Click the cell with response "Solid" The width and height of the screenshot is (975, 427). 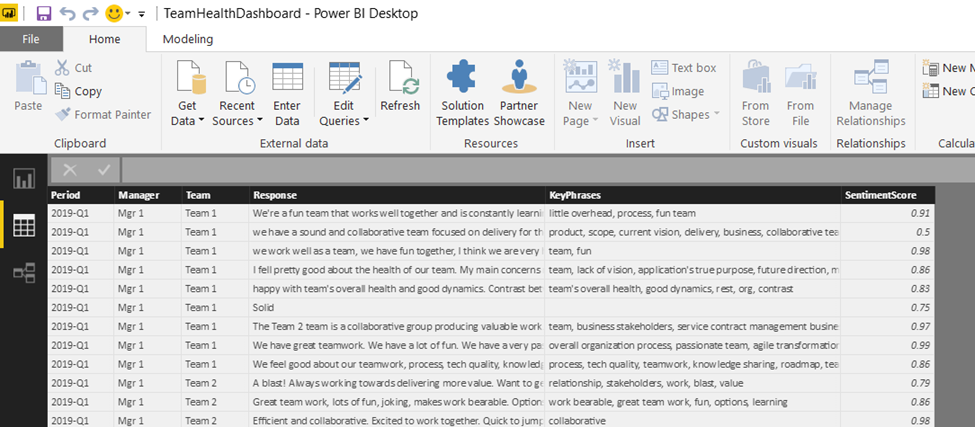click(x=397, y=308)
